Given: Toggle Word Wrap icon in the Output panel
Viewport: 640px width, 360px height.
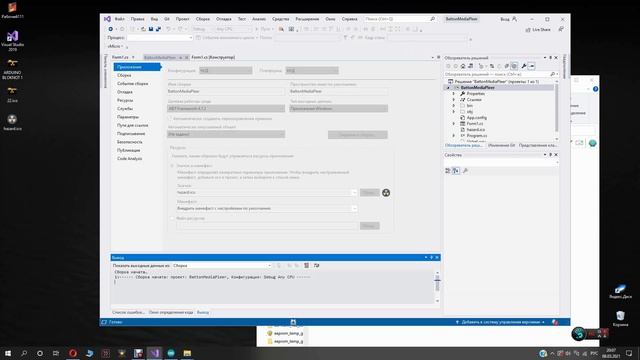Looking at the screenshot, I should coord(316,265).
